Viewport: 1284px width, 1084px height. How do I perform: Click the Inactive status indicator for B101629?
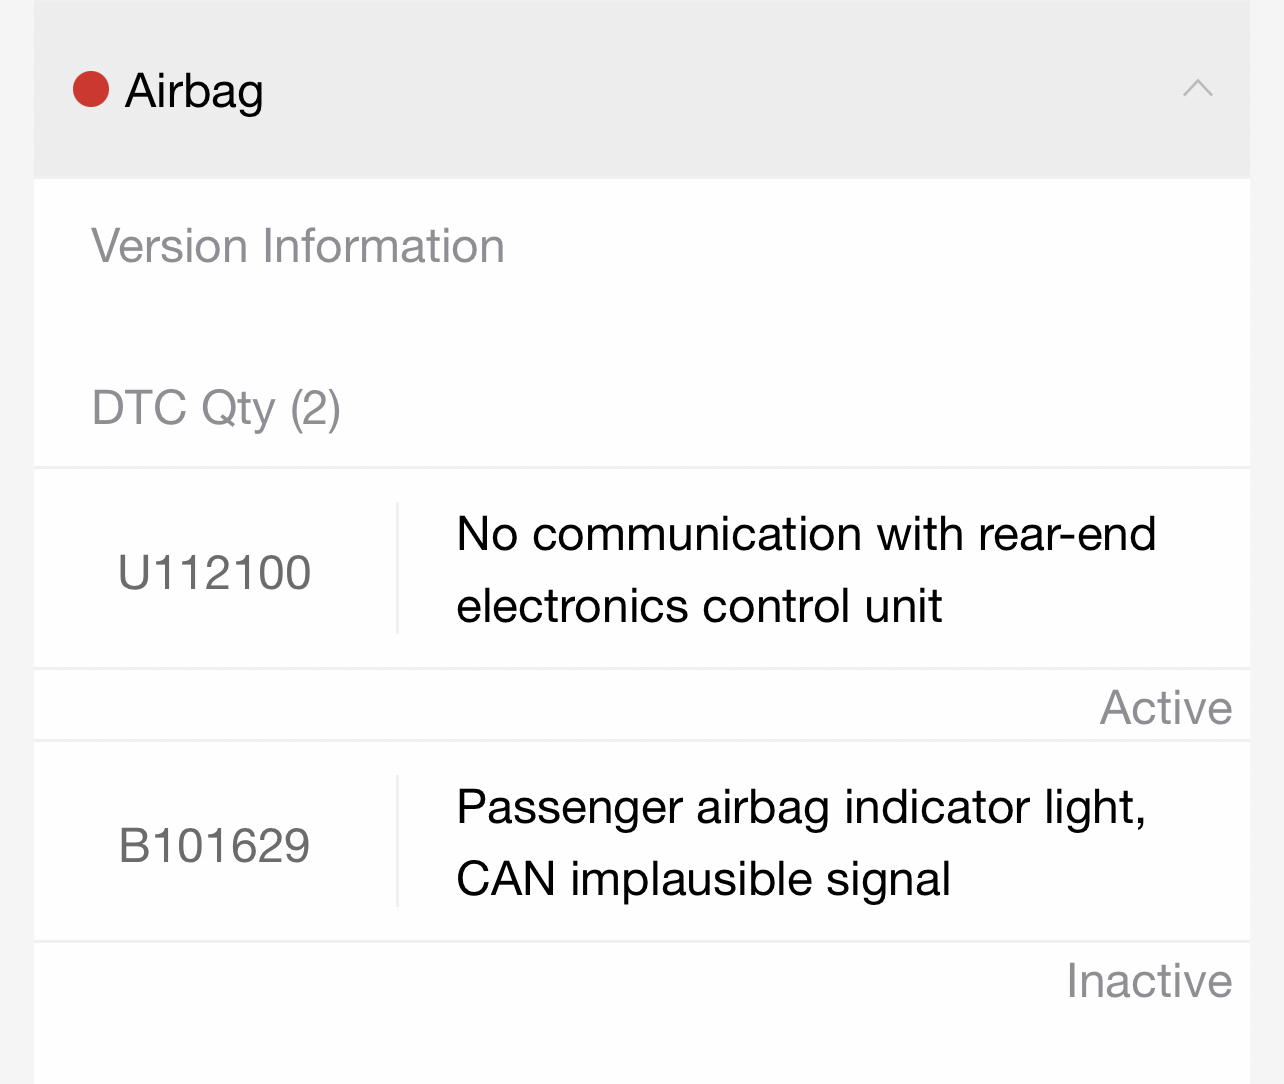(x=1149, y=981)
